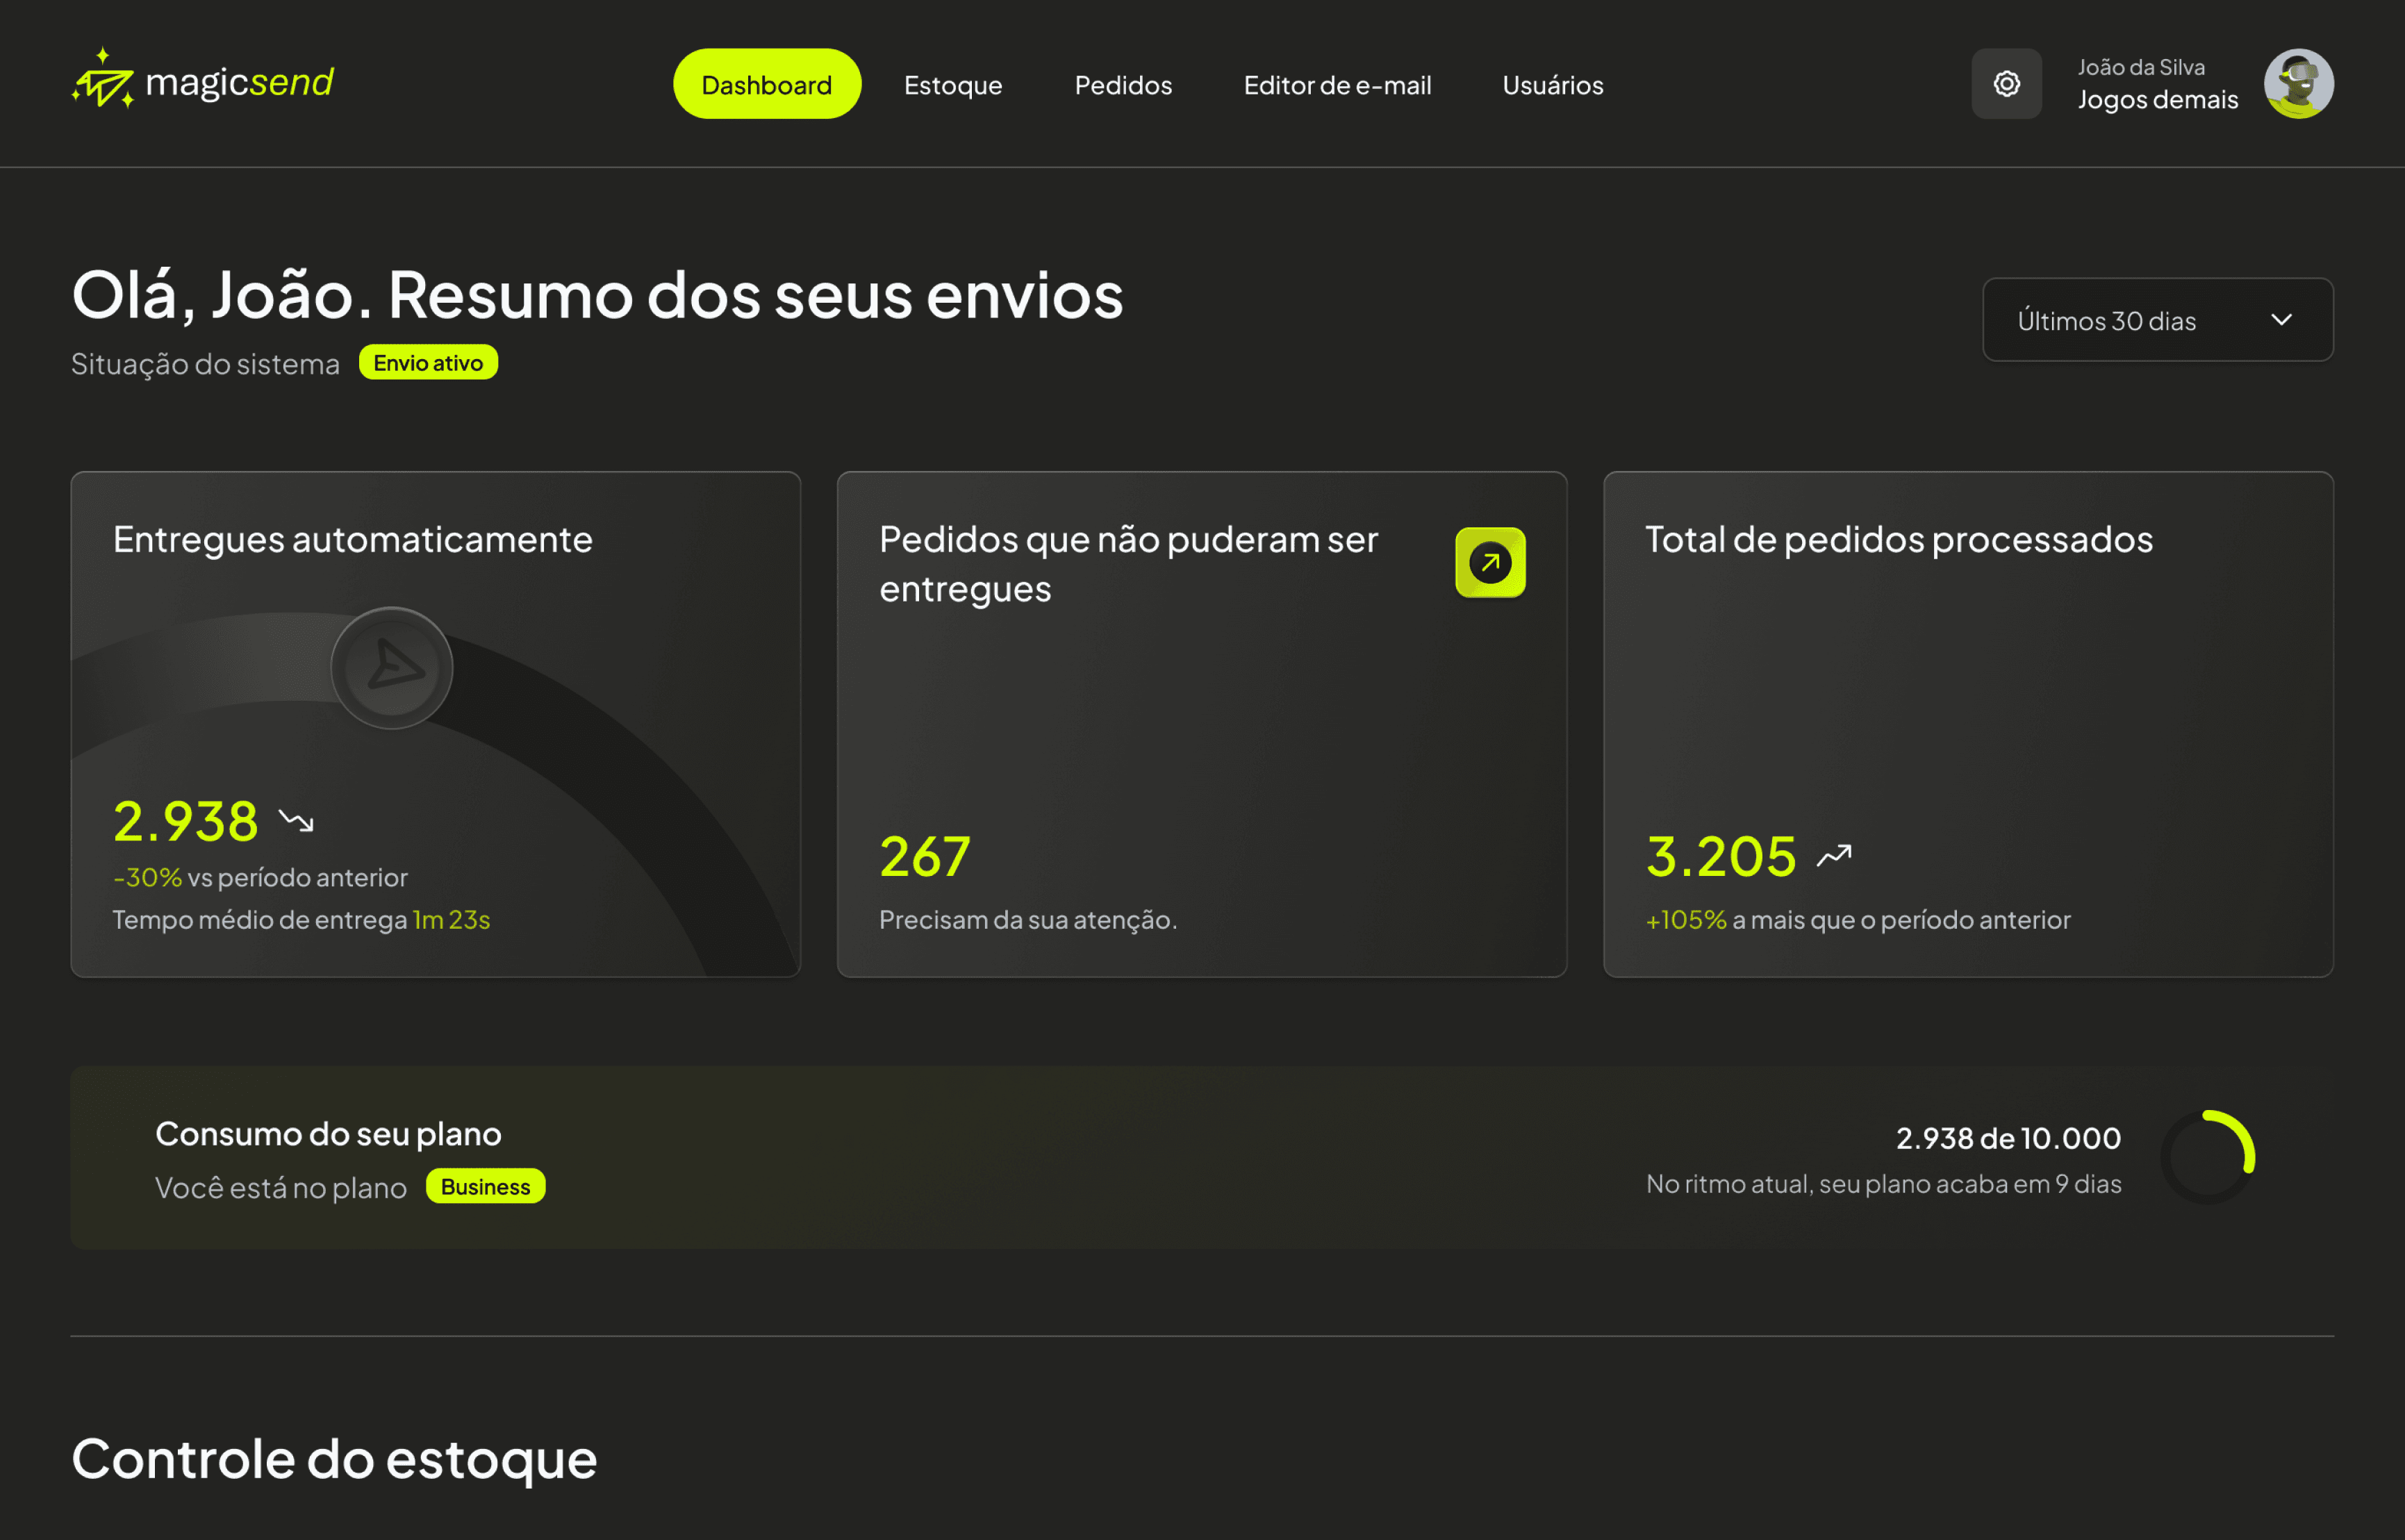The image size is (2405, 1540).
Task: Click the downward trend arrow beside 2.938
Action: point(296,822)
